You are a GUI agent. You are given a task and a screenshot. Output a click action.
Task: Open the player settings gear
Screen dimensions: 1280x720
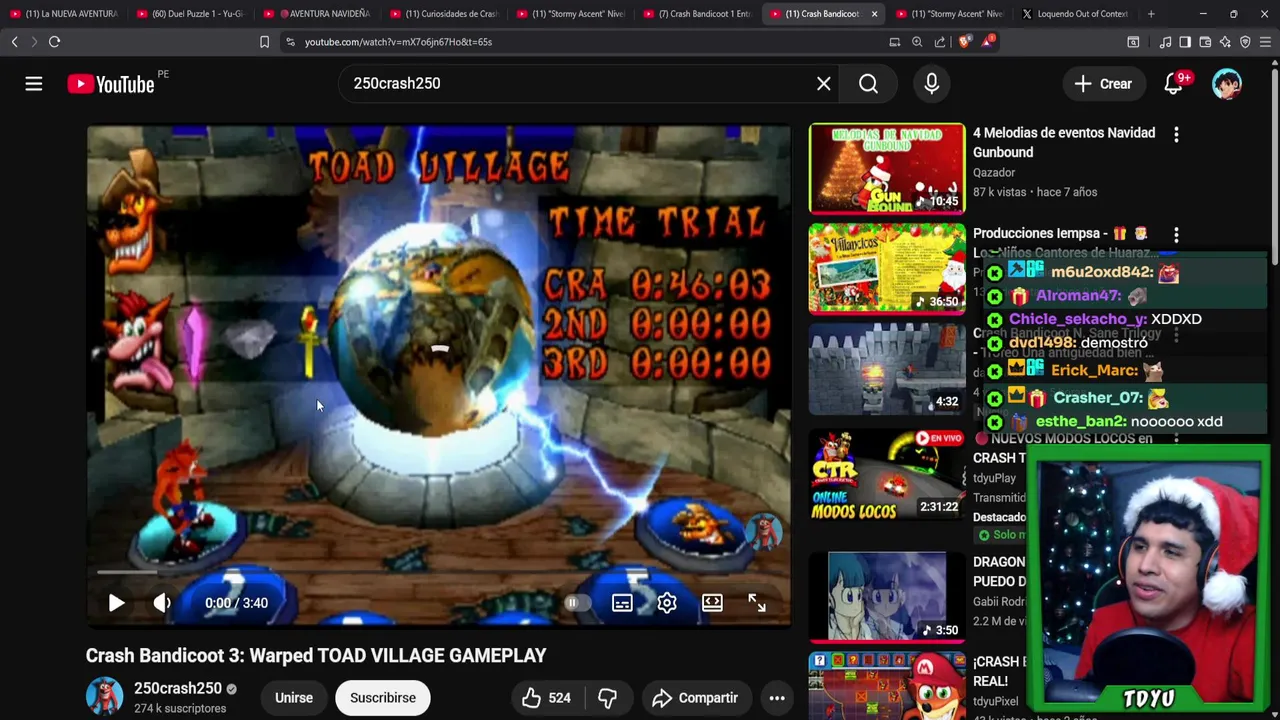click(x=667, y=603)
